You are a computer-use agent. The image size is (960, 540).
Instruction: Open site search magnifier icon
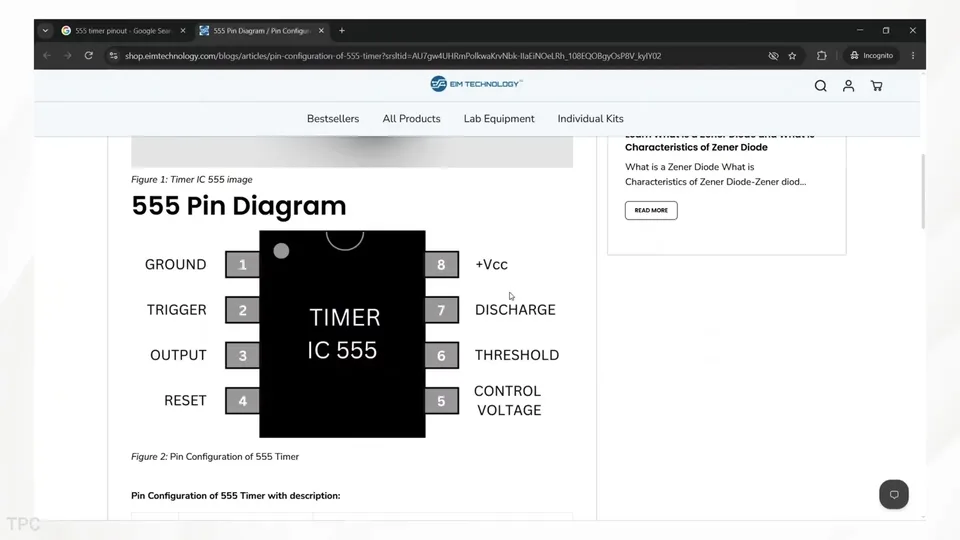[820, 86]
